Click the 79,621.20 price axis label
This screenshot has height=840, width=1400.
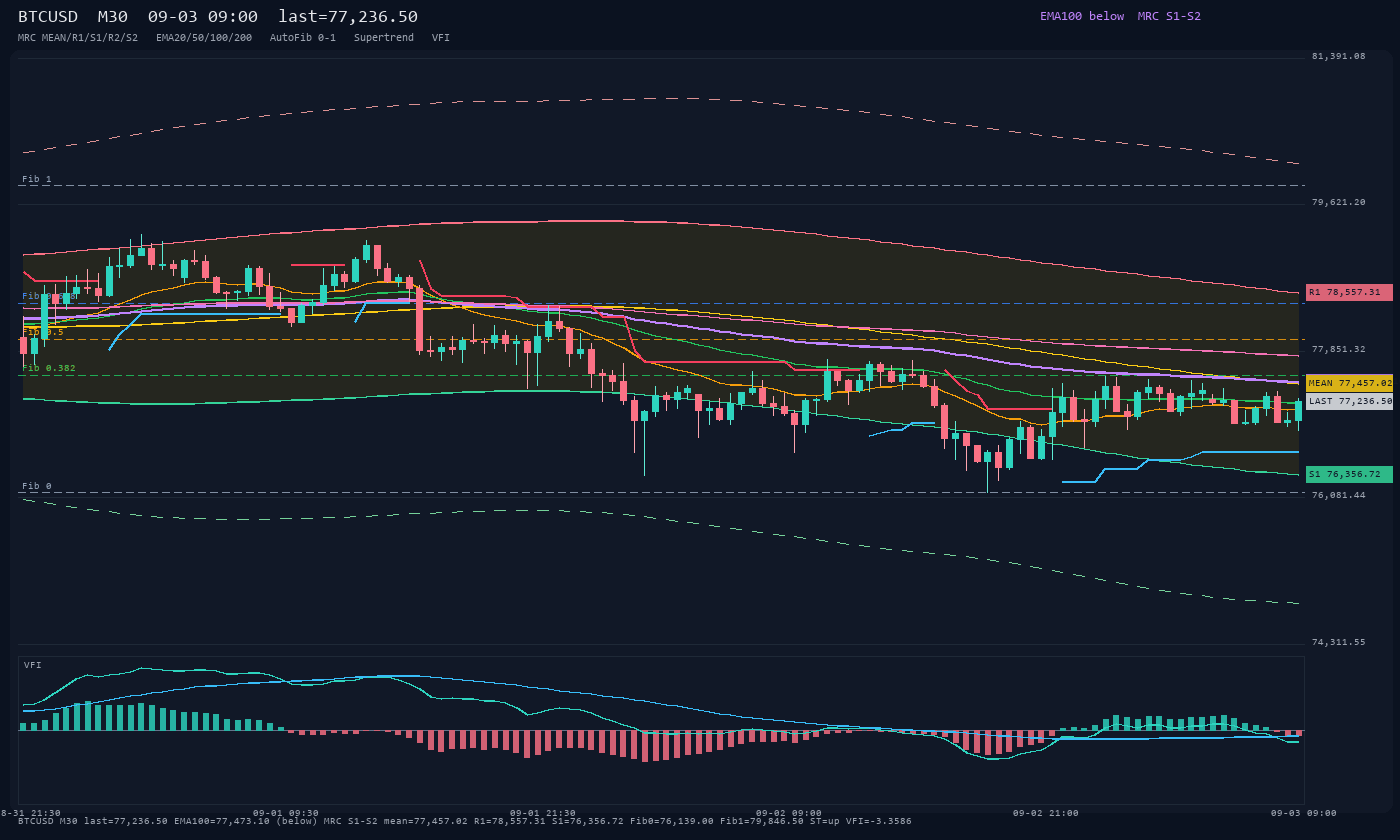1338,202
